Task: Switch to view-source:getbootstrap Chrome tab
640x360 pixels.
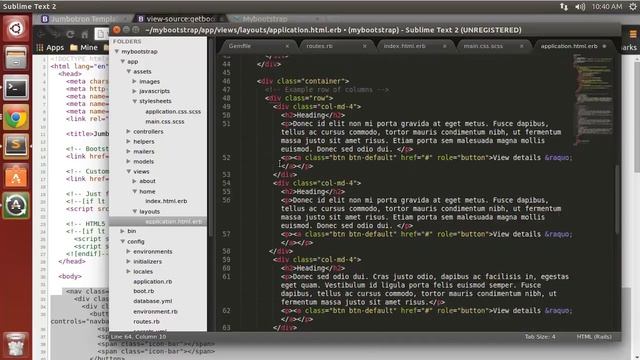Action: [x=180, y=19]
